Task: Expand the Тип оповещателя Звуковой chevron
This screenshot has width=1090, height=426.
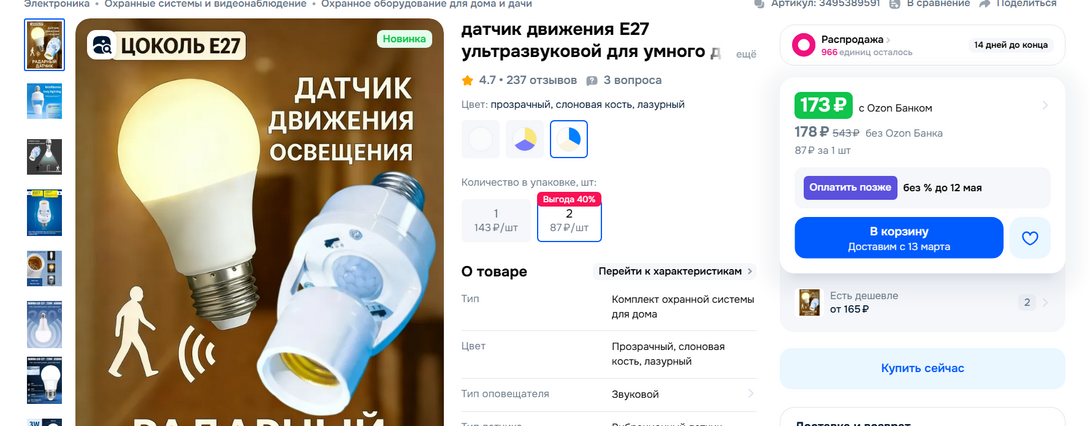Action: [750, 394]
